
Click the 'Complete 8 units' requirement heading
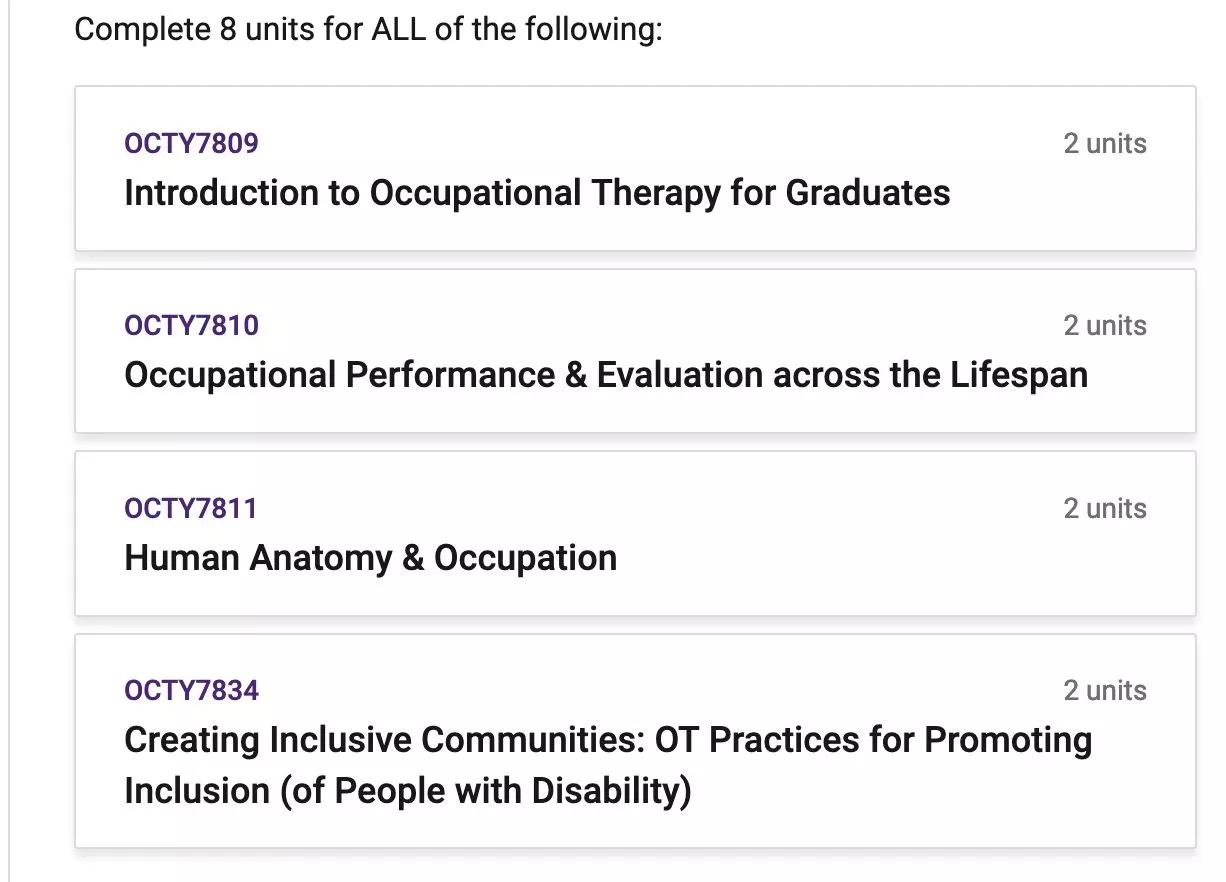coord(368,29)
